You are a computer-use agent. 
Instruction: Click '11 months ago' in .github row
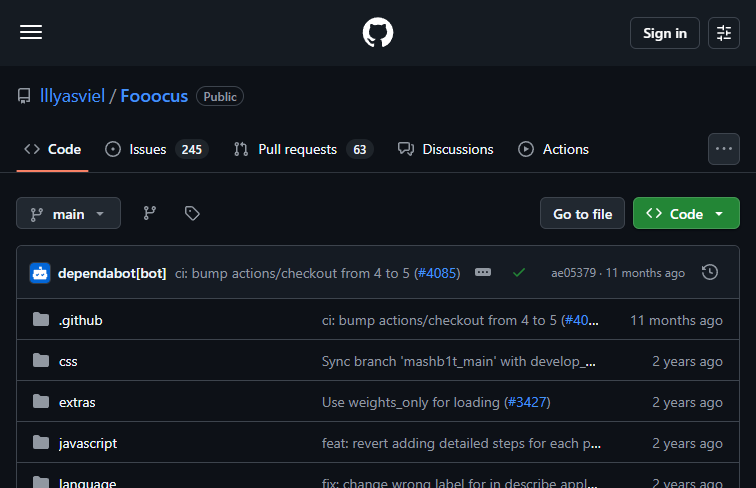(676, 320)
